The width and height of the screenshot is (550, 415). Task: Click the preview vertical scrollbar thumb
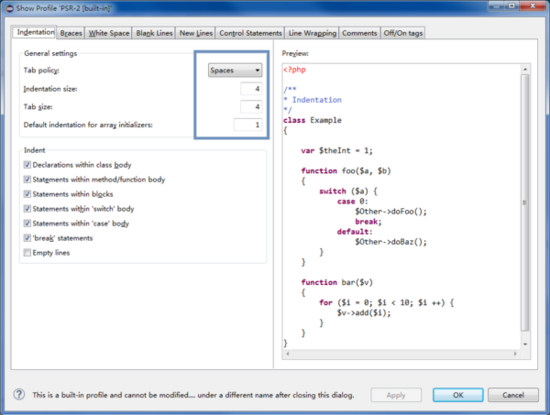click(525, 202)
